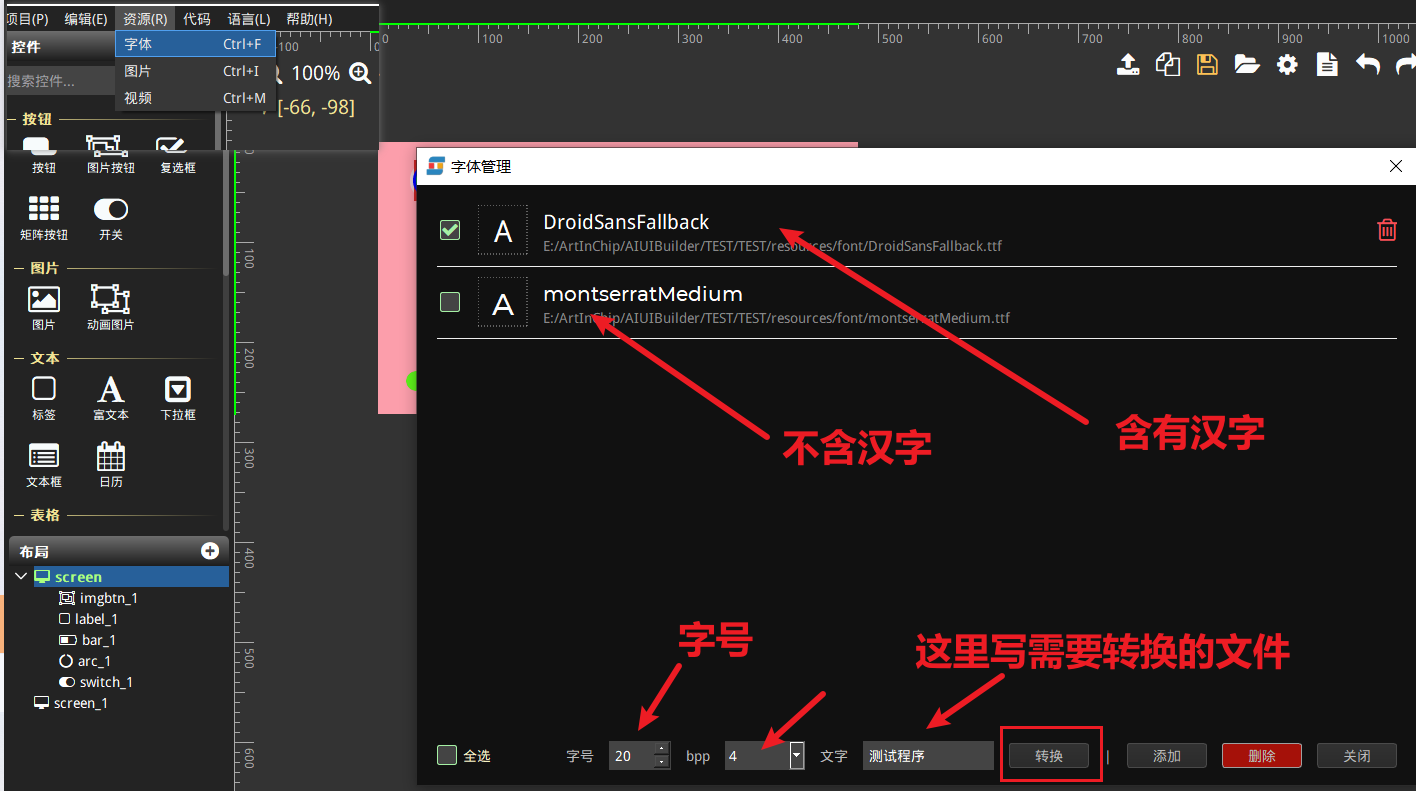Click the red 删除 delete button

[x=1262, y=755]
